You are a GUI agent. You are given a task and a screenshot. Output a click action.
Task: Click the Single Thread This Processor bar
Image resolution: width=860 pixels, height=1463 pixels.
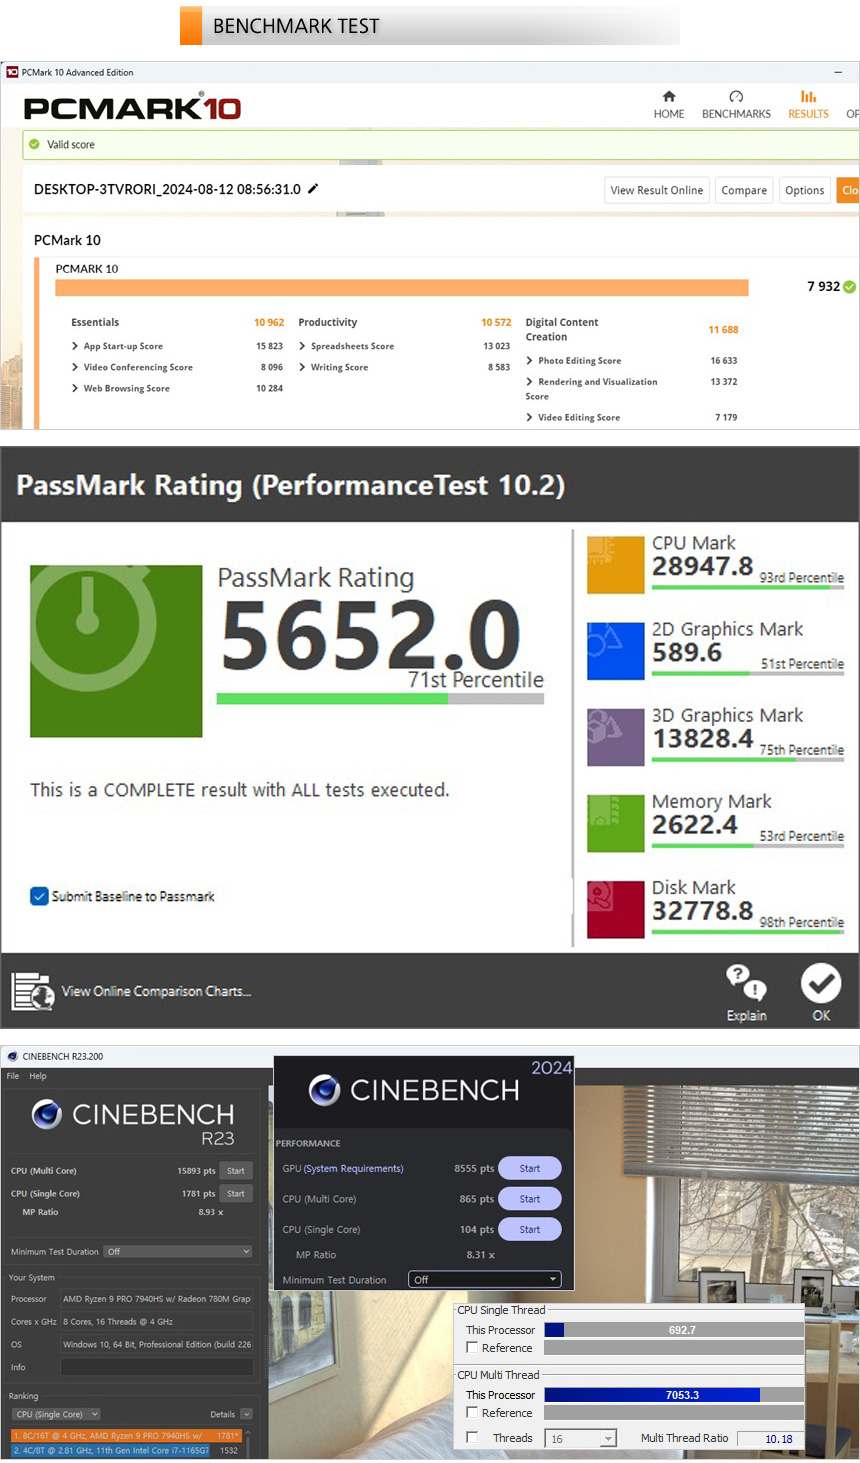pyautogui.click(x=674, y=1330)
